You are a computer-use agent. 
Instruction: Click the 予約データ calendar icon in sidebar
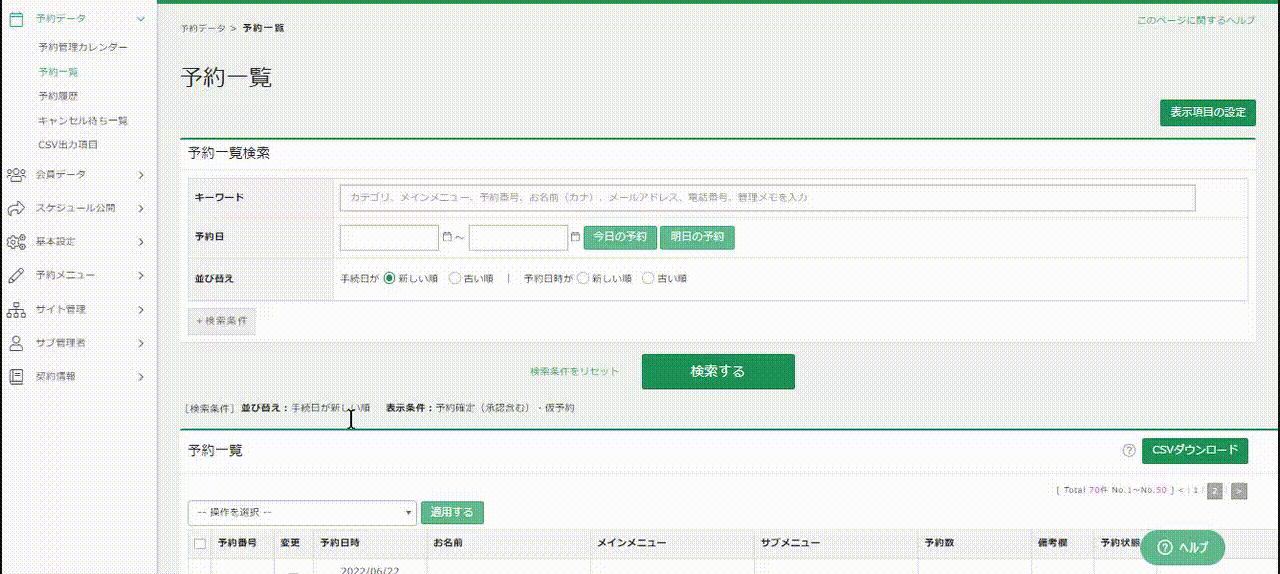(16, 18)
